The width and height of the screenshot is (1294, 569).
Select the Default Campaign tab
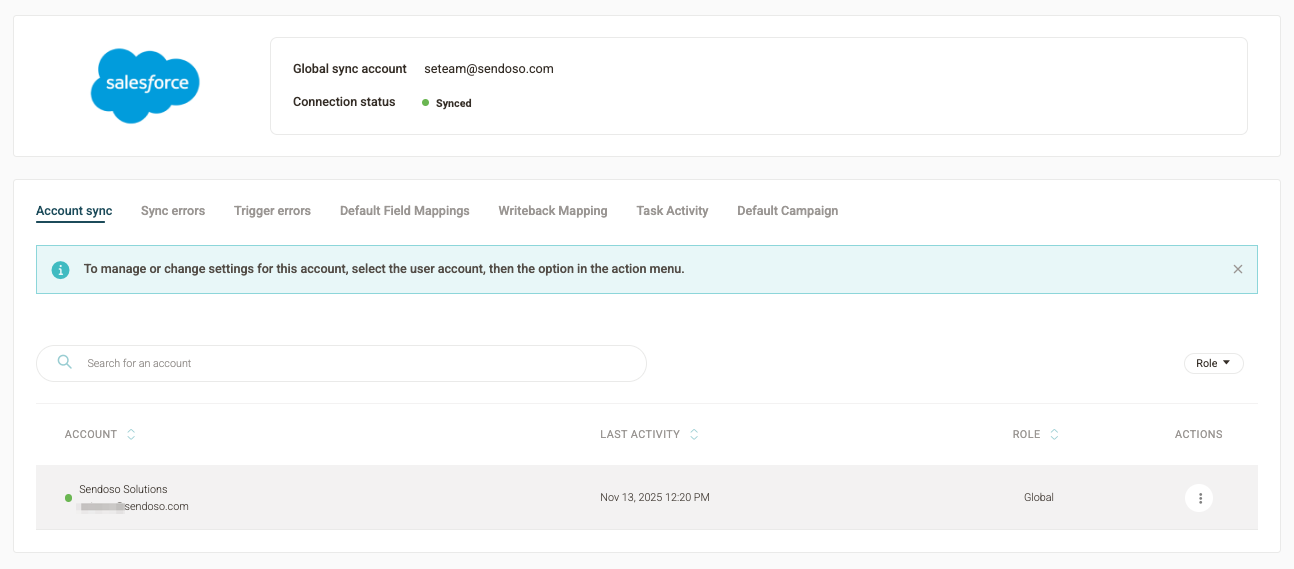pyautogui.click(x=788, y=211)
